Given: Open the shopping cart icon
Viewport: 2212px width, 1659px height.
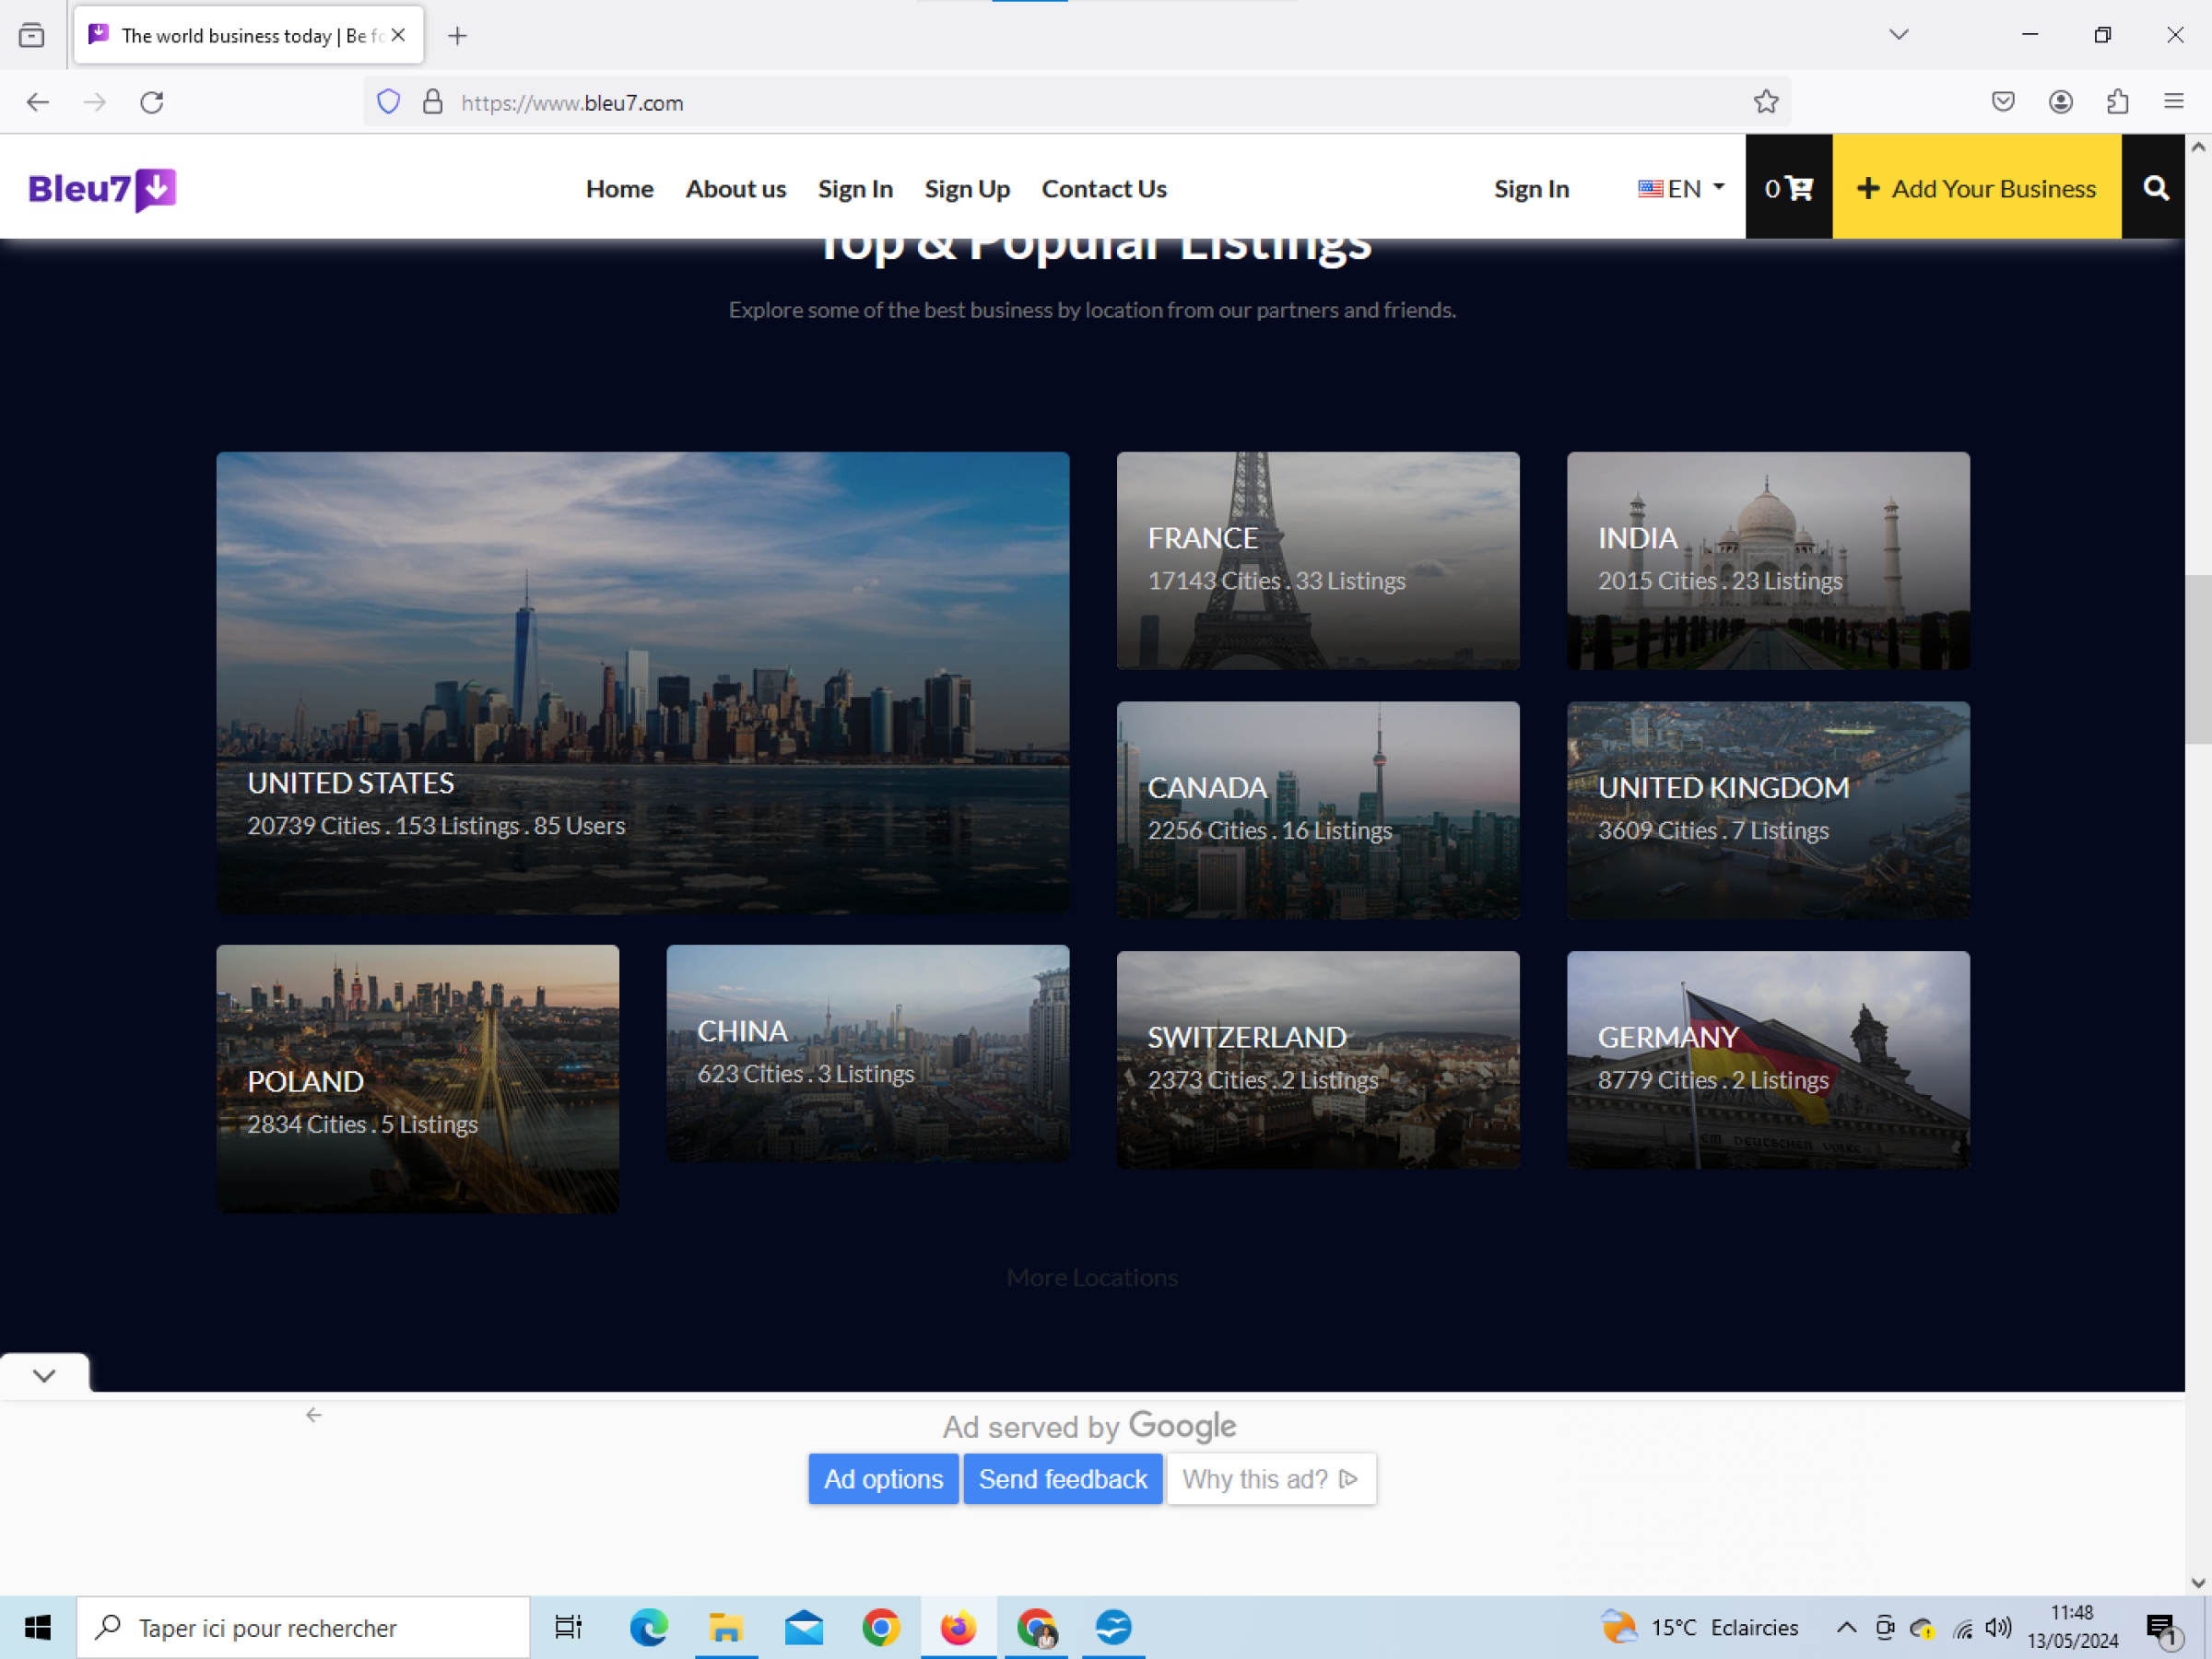Looking at the screenshot, I should pos(1788,188).
